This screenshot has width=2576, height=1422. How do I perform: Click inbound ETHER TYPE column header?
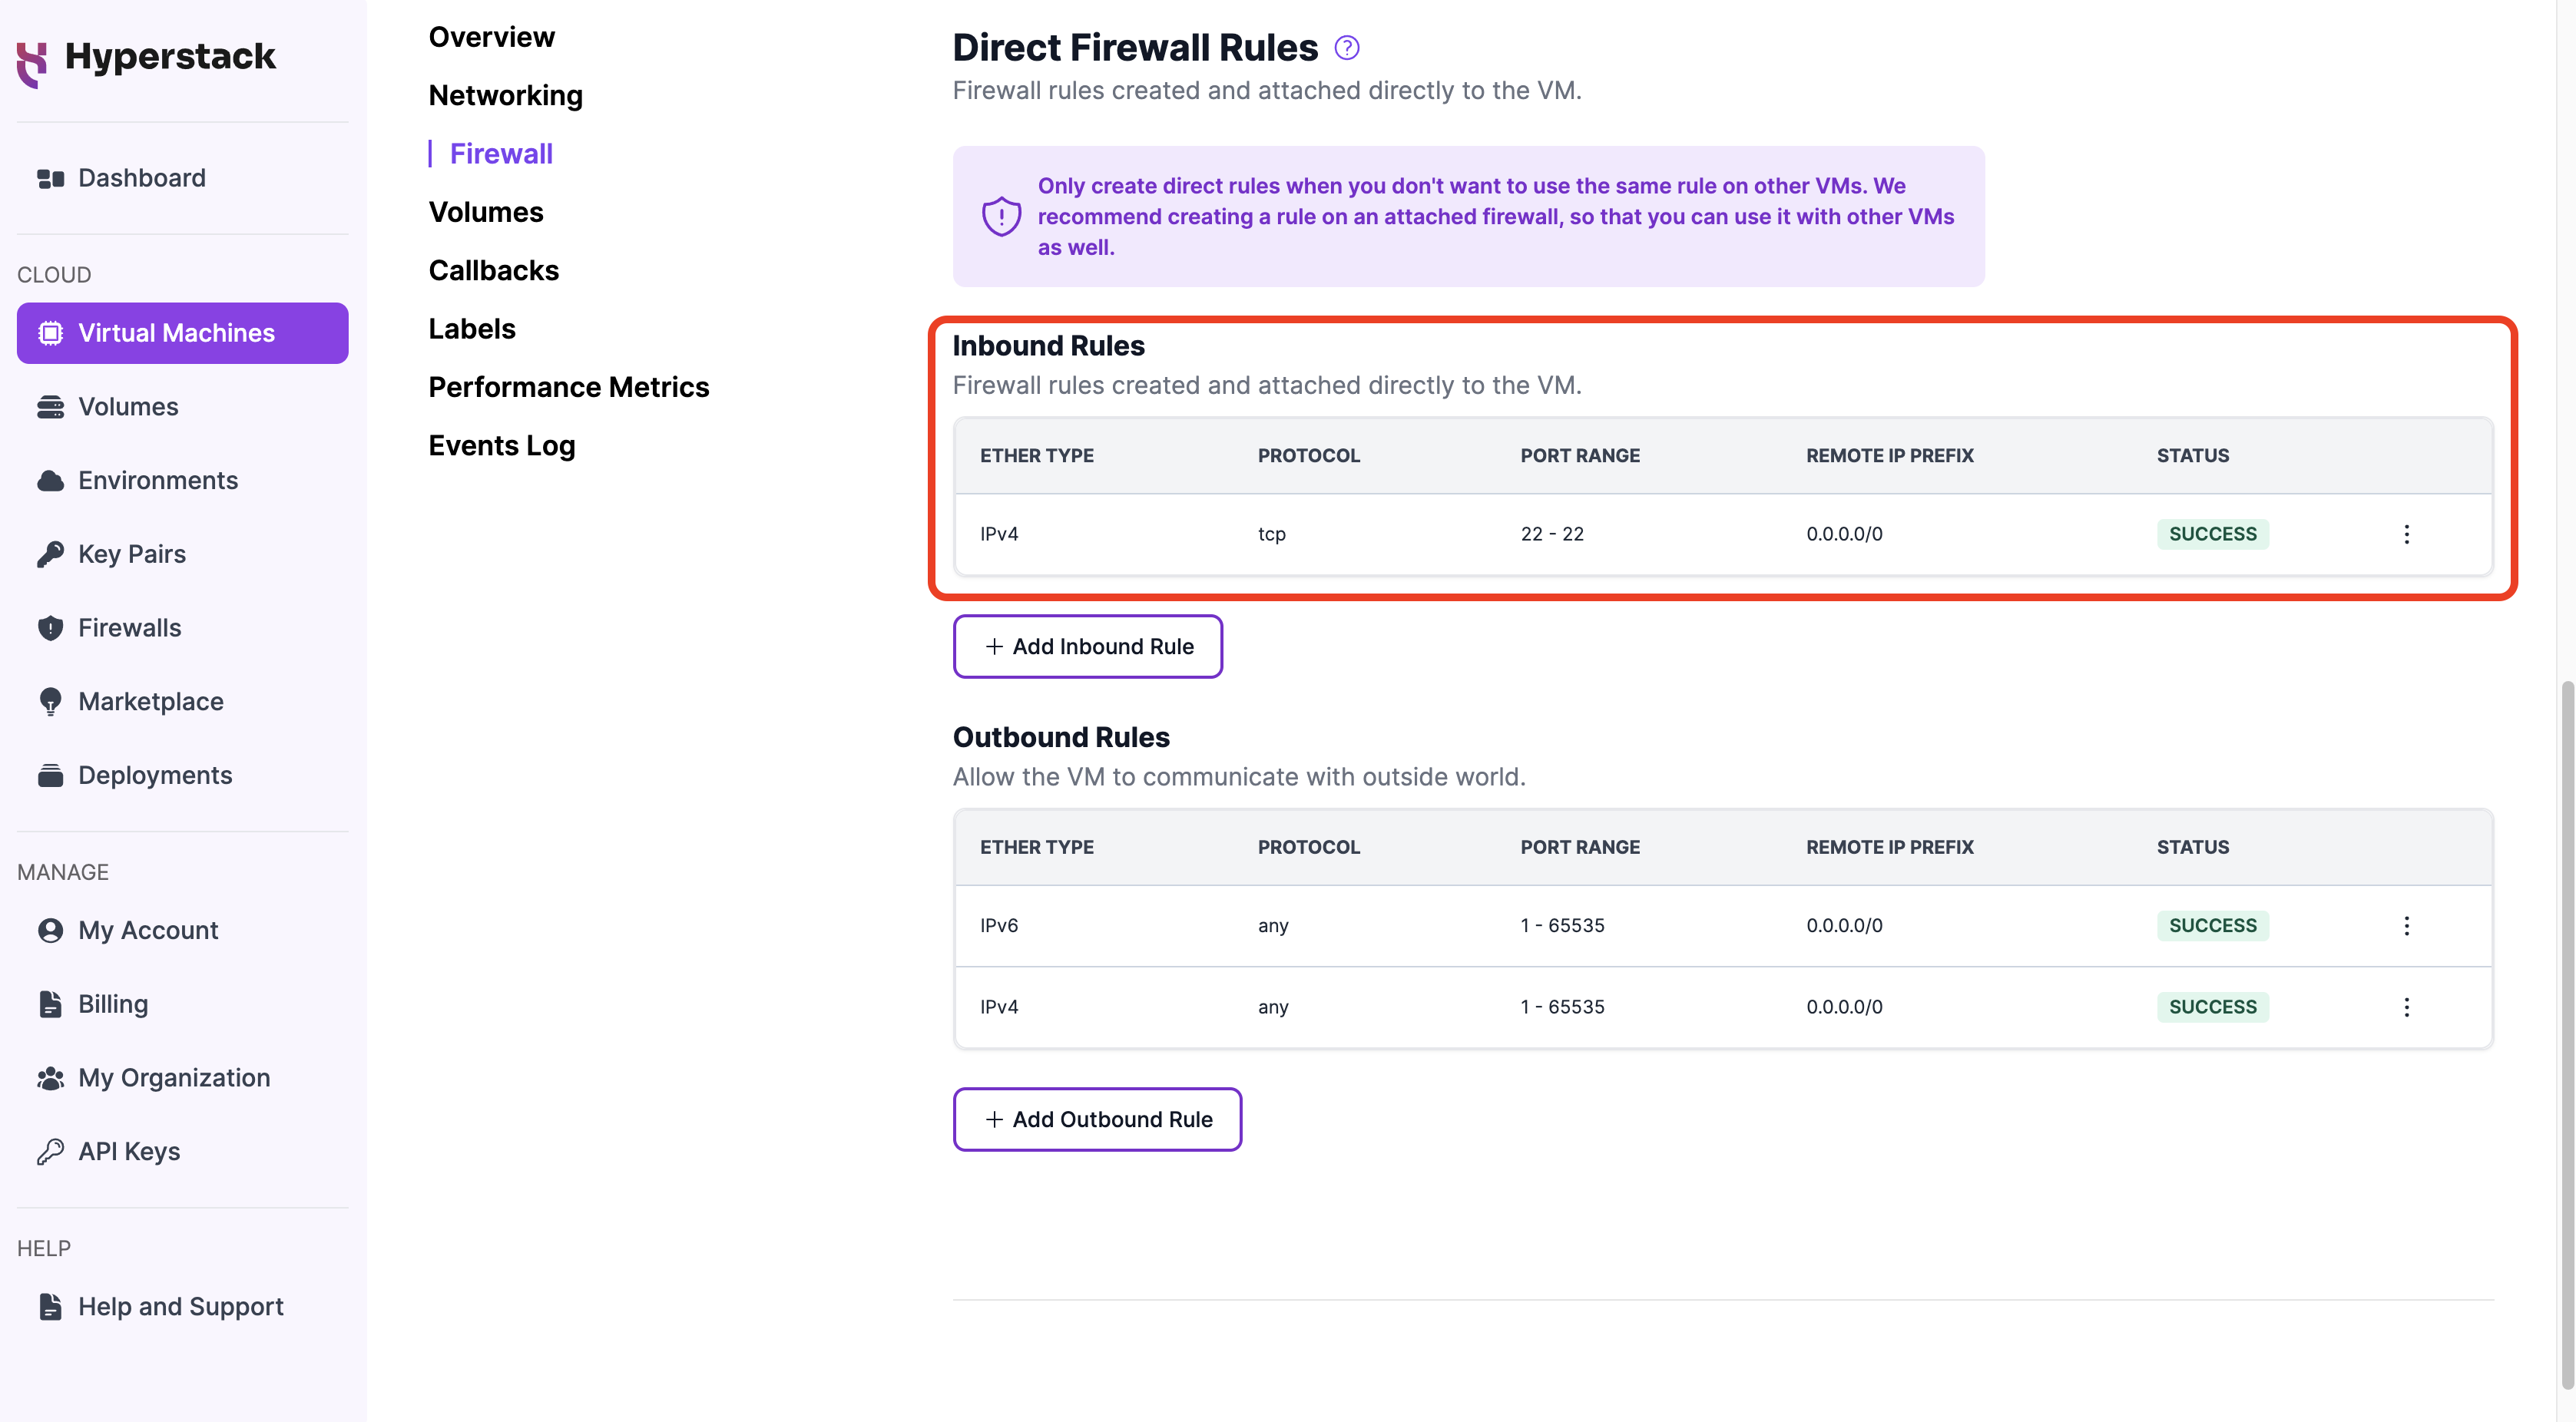click(1036, 456)
